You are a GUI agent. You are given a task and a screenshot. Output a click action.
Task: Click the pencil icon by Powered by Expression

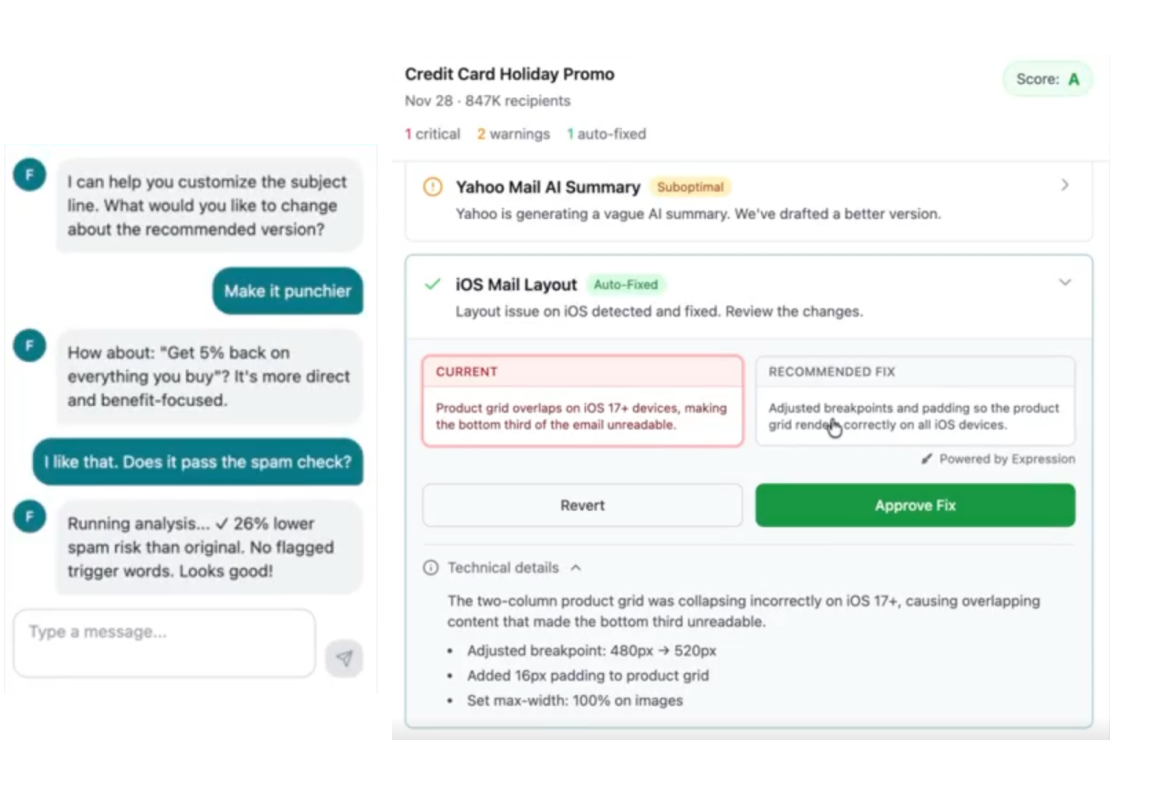(927, 459)
